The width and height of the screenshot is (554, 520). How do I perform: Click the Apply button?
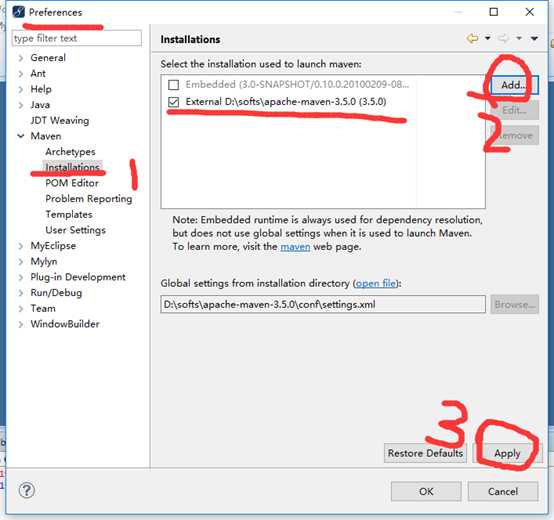click(x=507, y=453)
